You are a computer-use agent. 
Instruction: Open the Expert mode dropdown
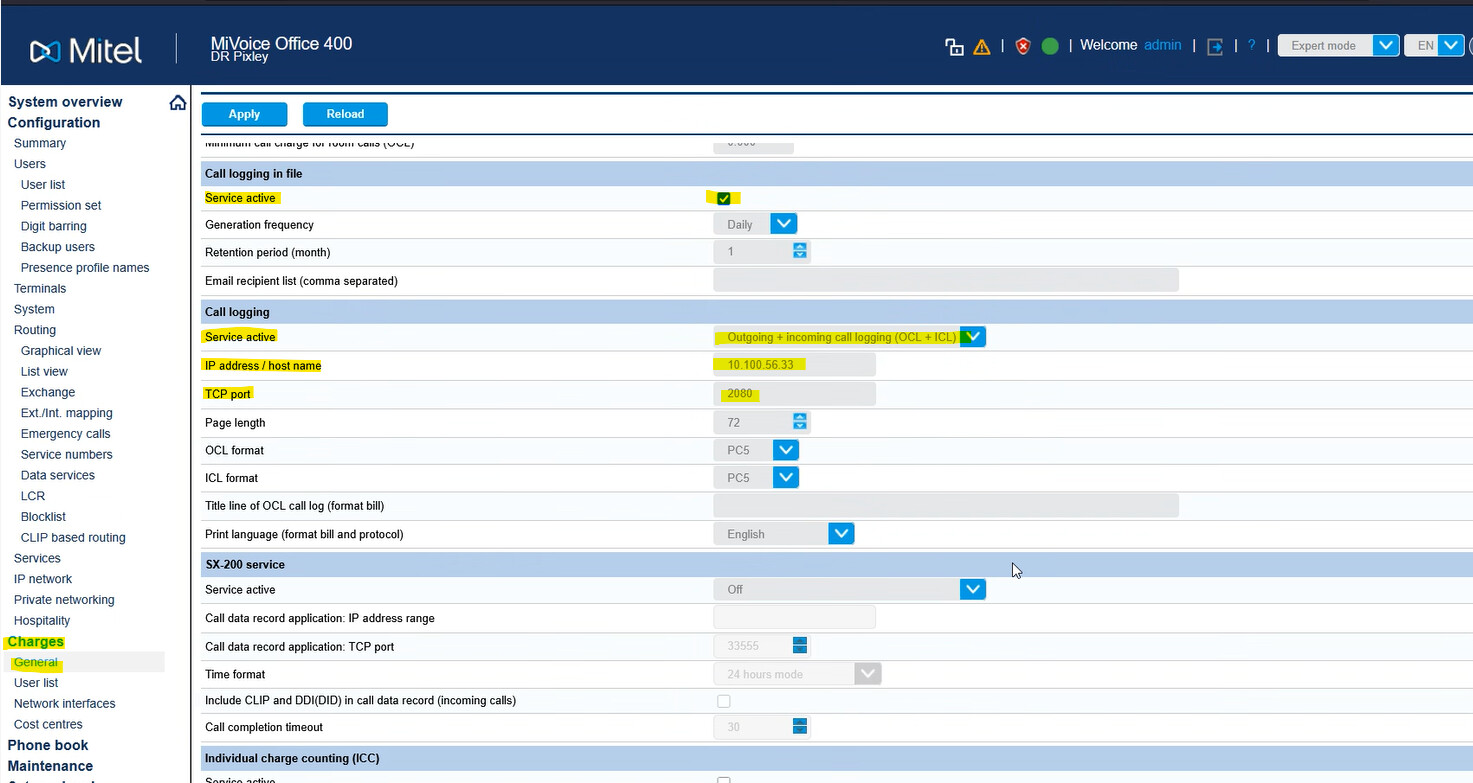coord(1338,45)
